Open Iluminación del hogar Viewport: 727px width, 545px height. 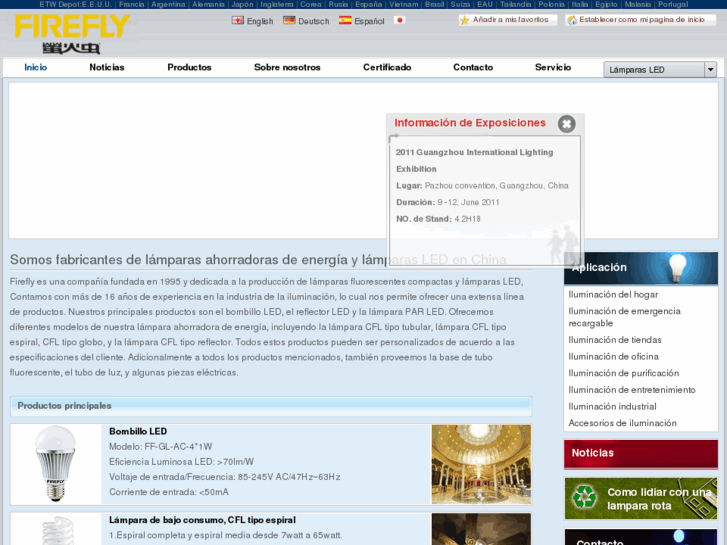pyautogui.click(x=613, y=295)
